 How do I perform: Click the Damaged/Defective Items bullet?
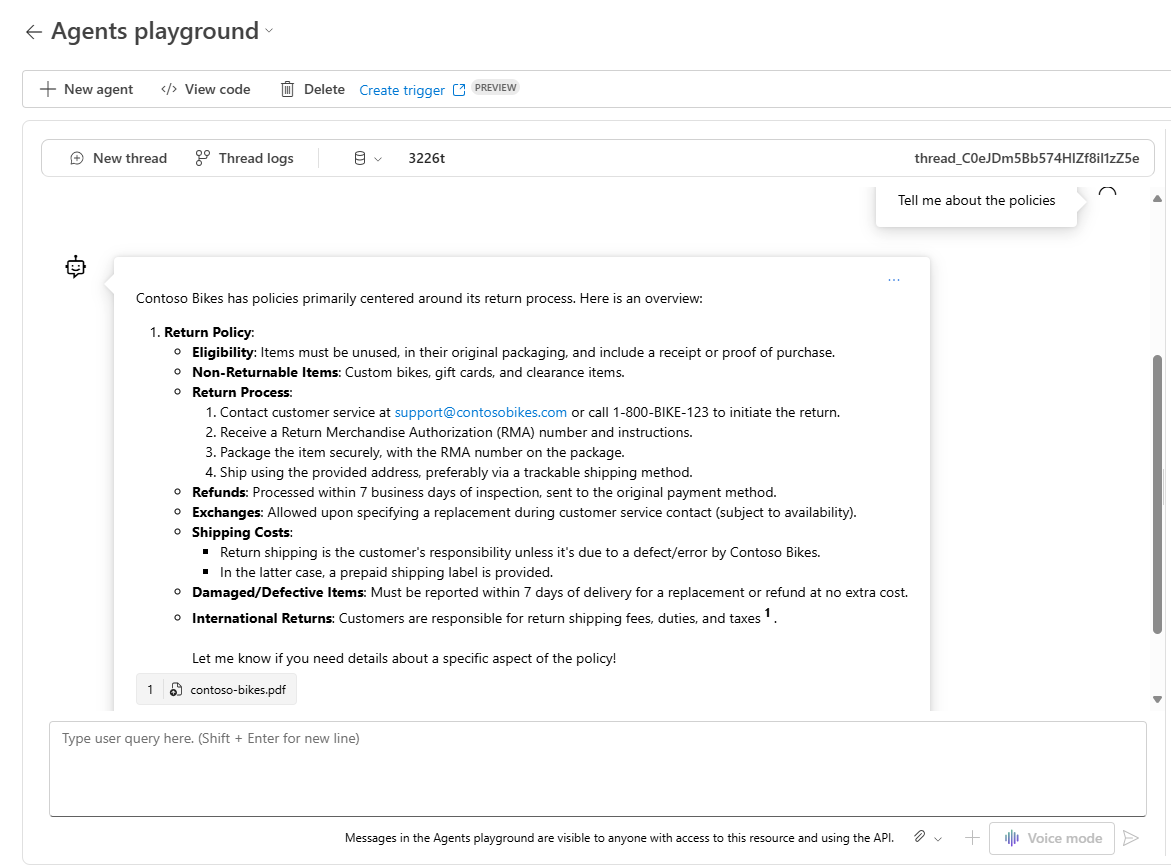[x=550, y=592]
